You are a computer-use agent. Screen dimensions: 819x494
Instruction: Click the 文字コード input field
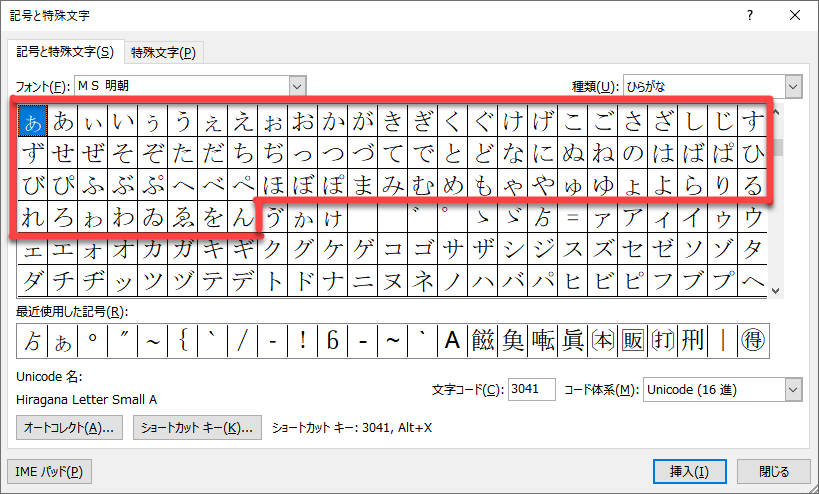[531, 389]
